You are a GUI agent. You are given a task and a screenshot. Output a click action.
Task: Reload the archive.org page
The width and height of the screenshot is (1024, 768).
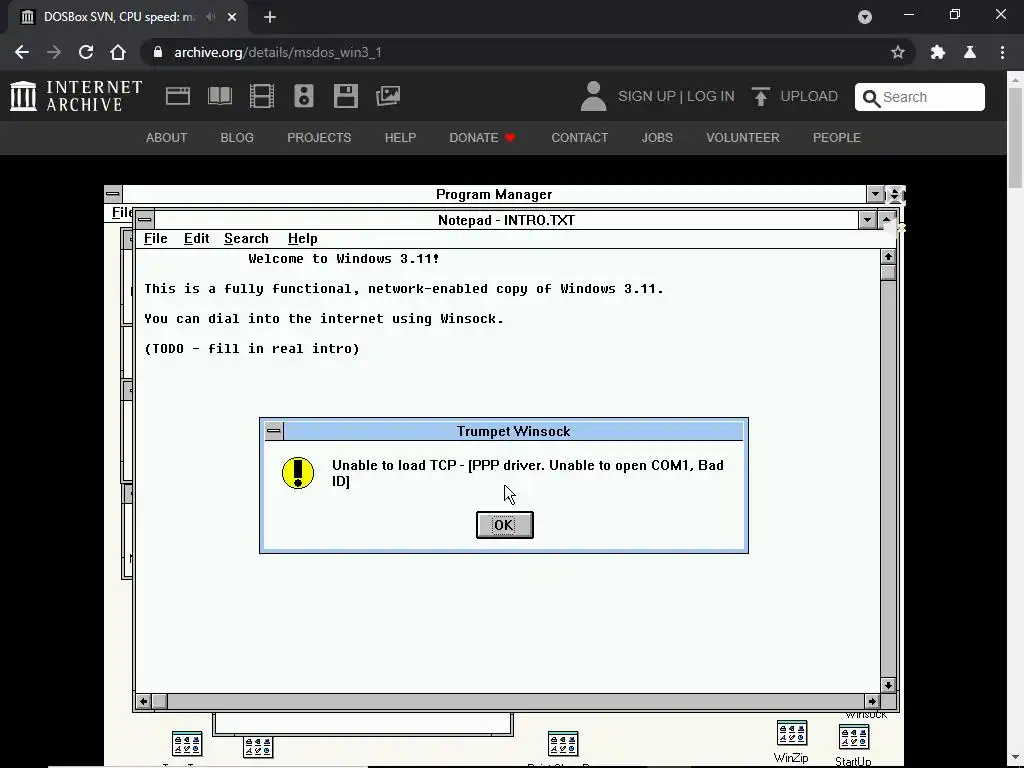click(x=86, y=52)
